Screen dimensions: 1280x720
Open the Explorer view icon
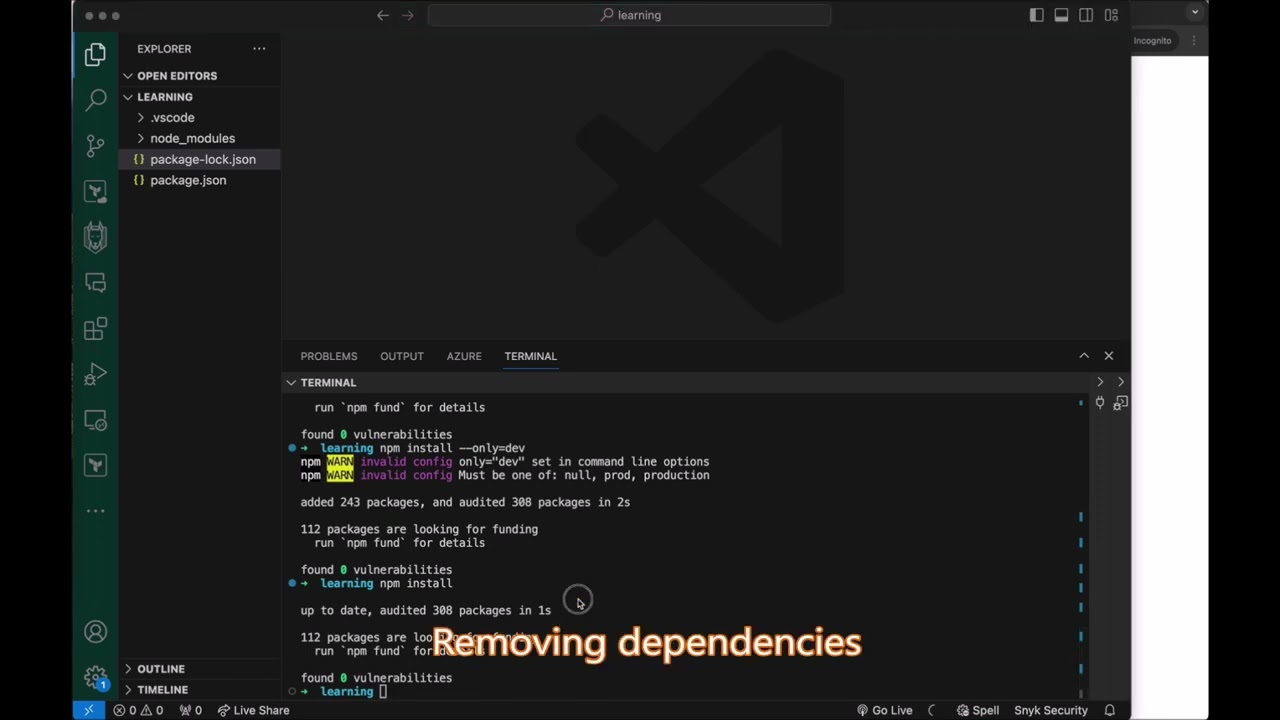pos(95,55)
